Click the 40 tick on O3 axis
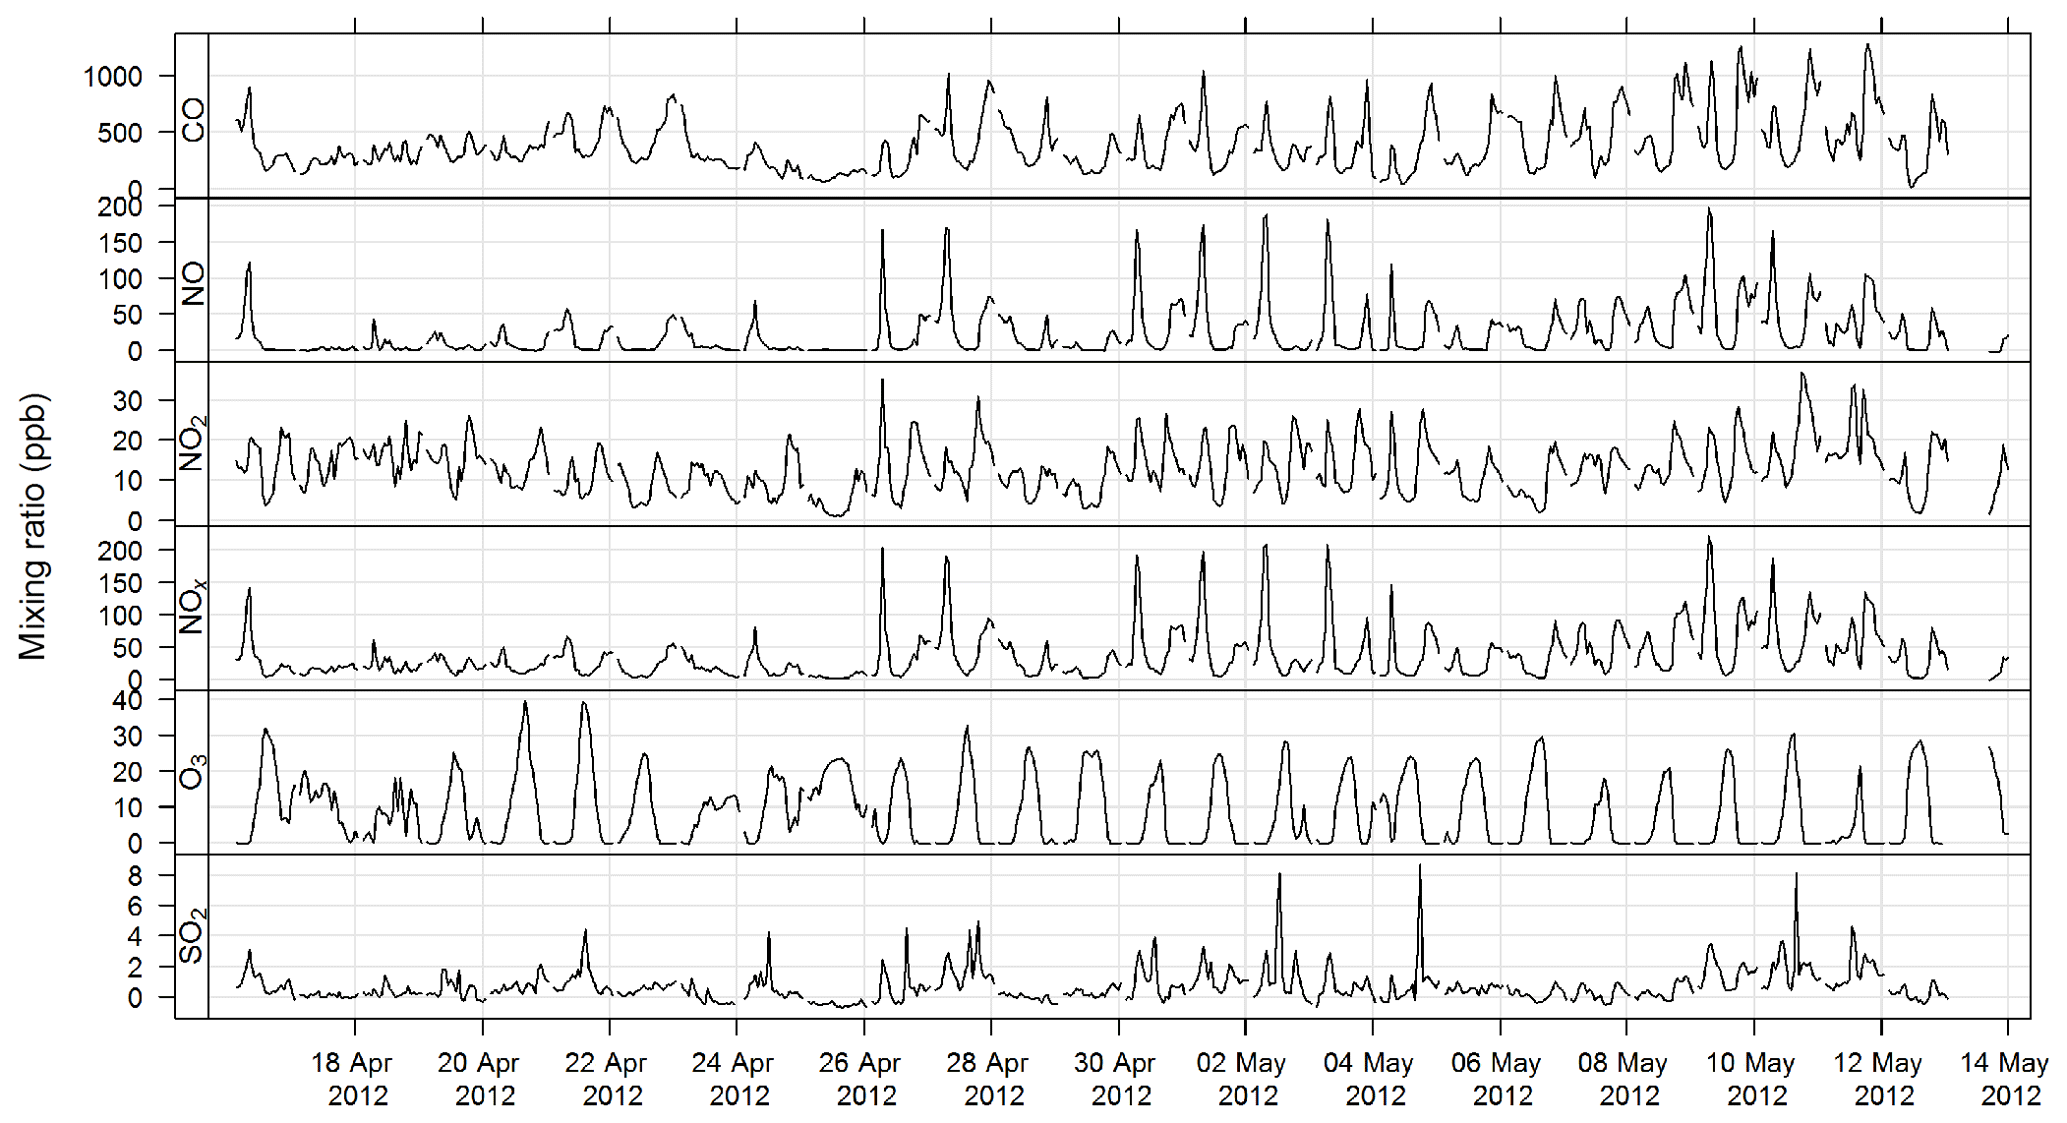 (127, 701)
